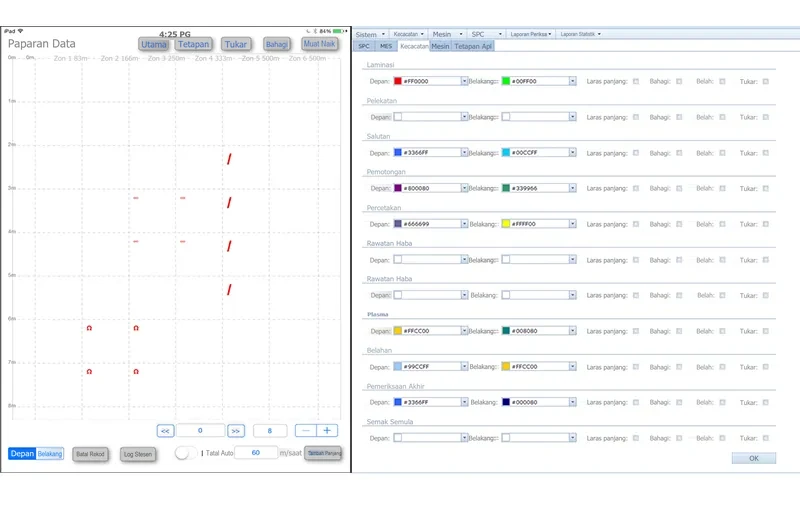
Task: Toggle the Total Auto switch
Action: click(x=185, y=453)
